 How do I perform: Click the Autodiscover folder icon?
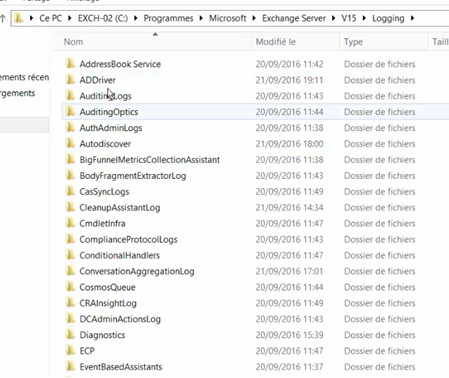click(x=70, y=143)
